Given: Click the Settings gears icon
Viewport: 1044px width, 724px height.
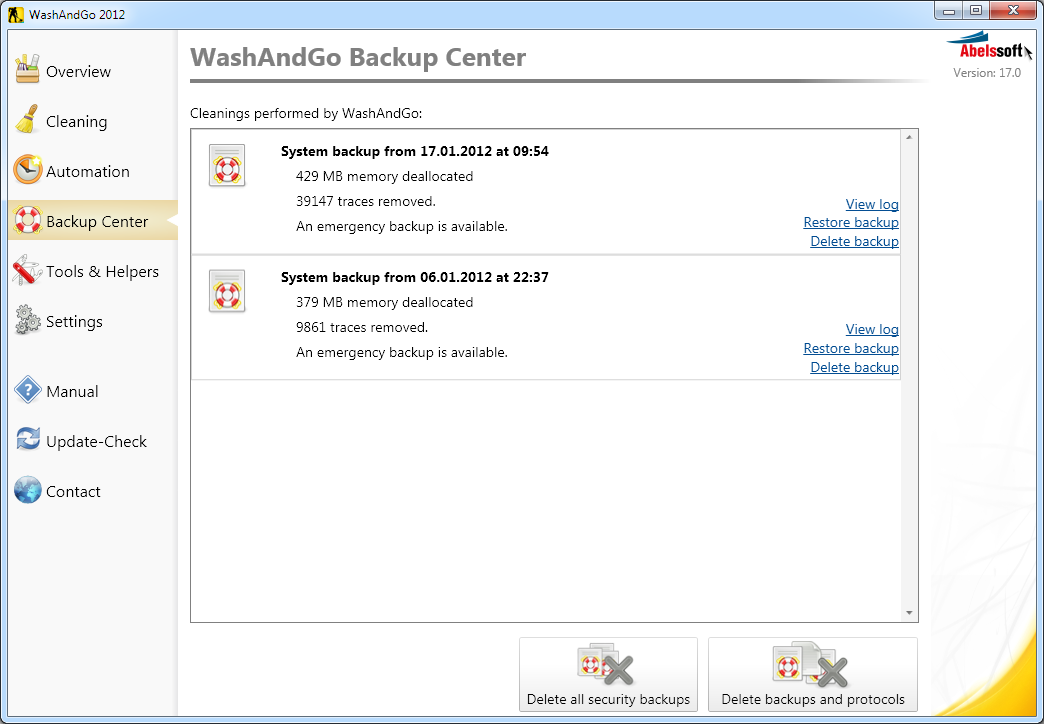Looking at the screenshot, I should pos(27,320).
